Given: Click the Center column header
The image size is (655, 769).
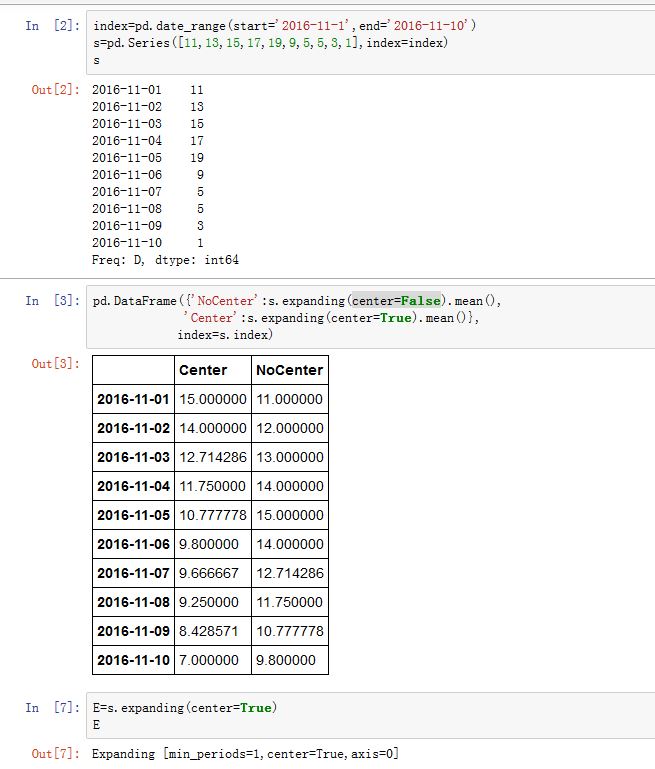Looking at the screenshot, I should (202, 370).
